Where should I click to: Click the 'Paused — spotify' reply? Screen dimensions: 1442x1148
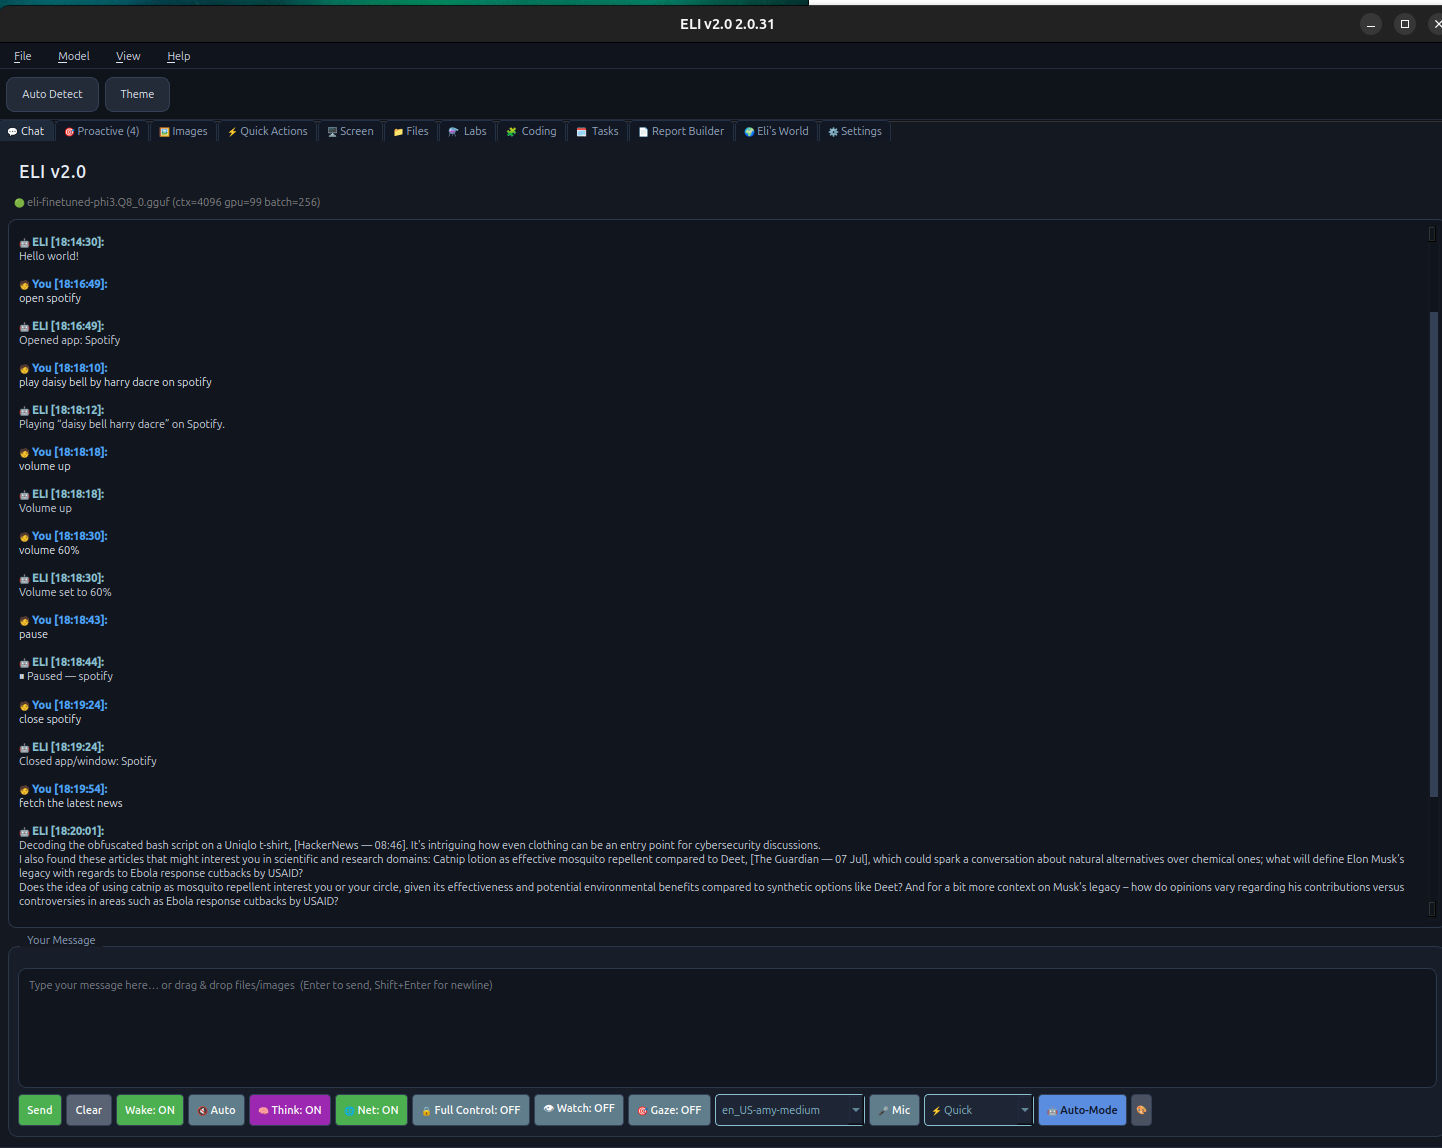click(66, 676)
